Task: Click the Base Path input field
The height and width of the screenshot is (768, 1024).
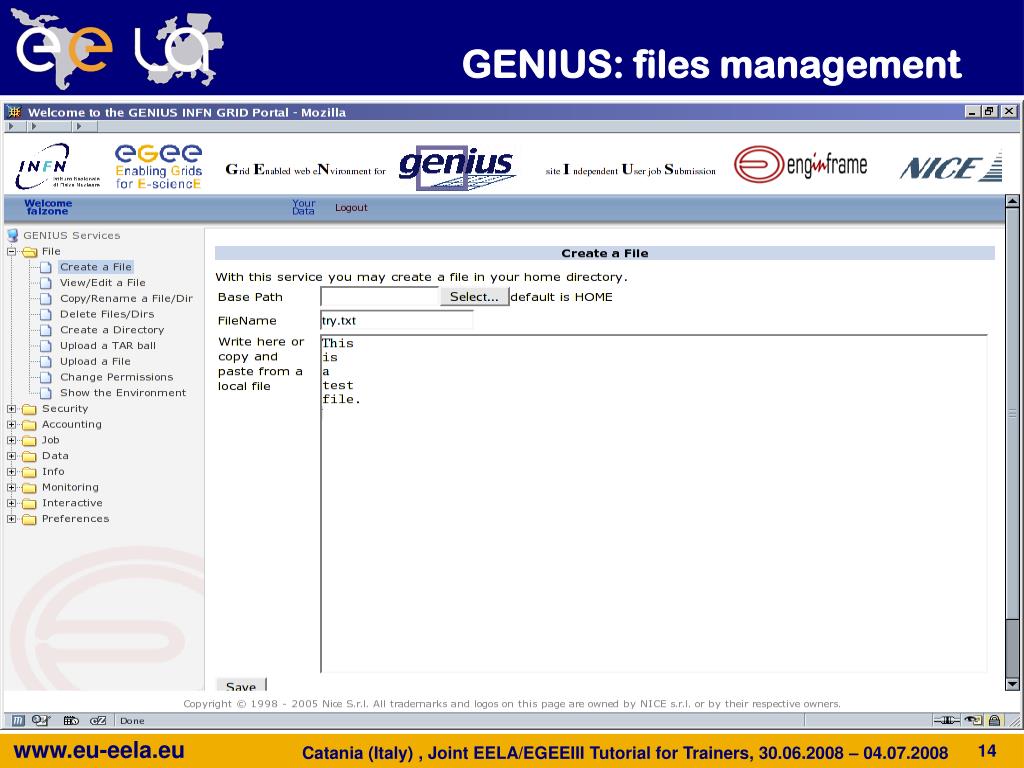Action: [x=379, y=296]
